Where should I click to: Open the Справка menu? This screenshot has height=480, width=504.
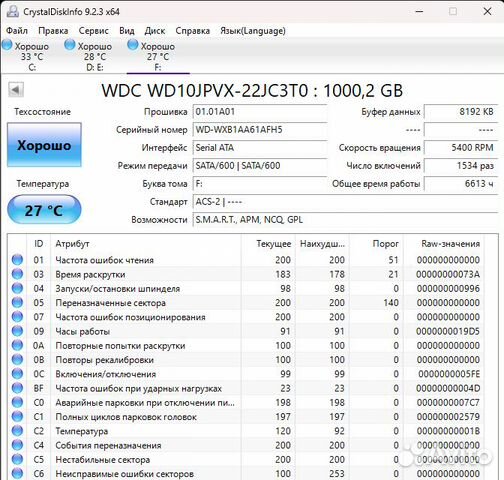click(x=192, y=31)
